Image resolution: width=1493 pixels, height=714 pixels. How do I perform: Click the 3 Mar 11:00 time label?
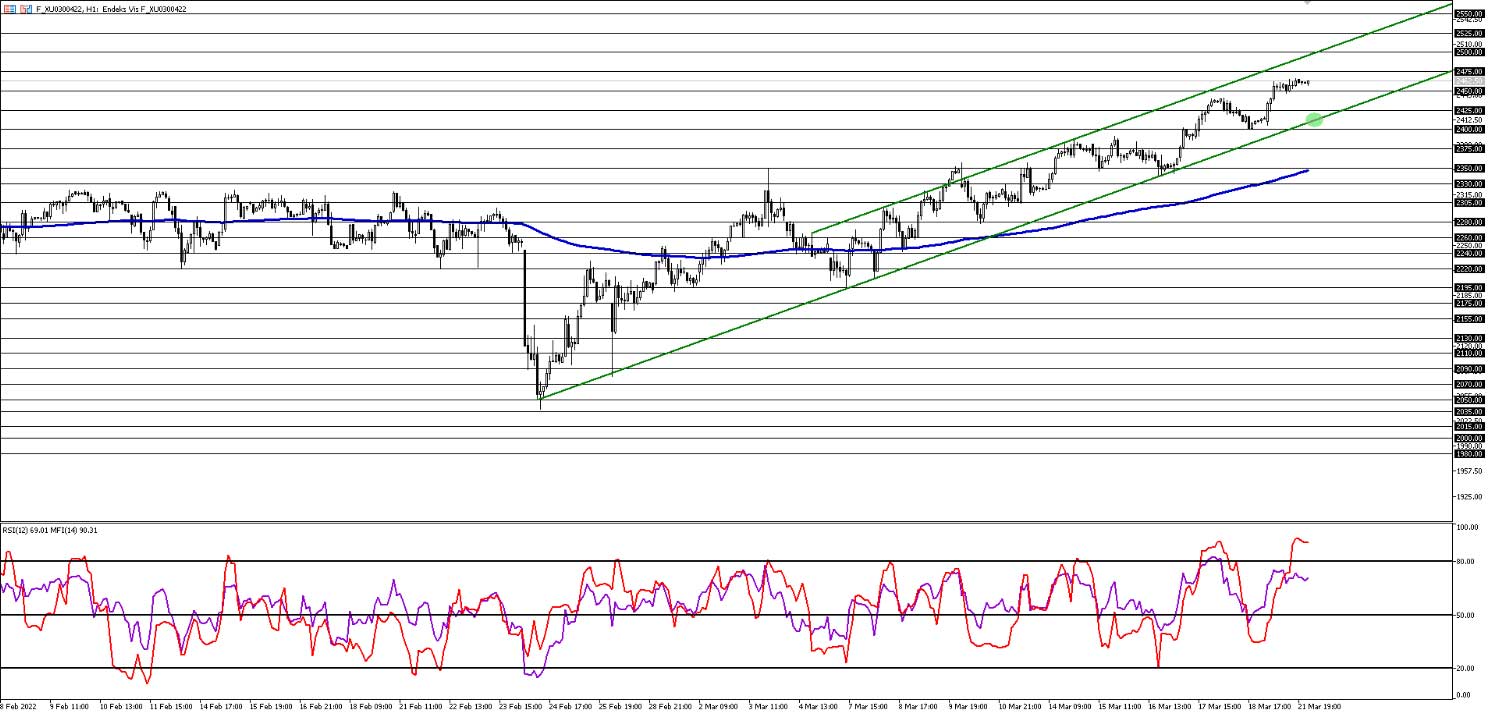tap(769, 706)
